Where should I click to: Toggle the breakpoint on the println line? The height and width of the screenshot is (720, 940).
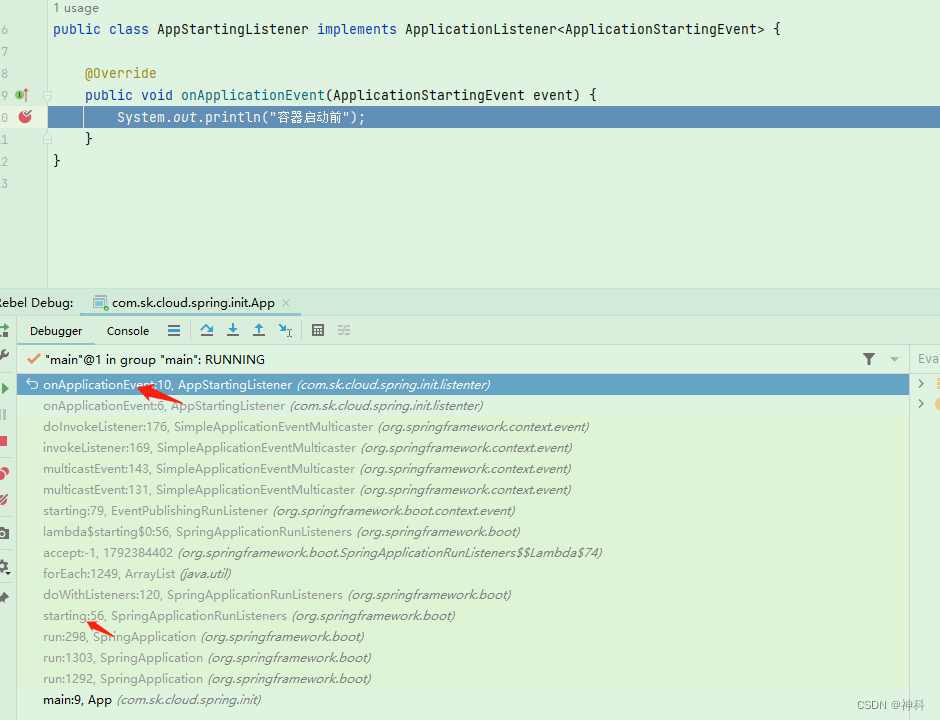pos(25,116)
